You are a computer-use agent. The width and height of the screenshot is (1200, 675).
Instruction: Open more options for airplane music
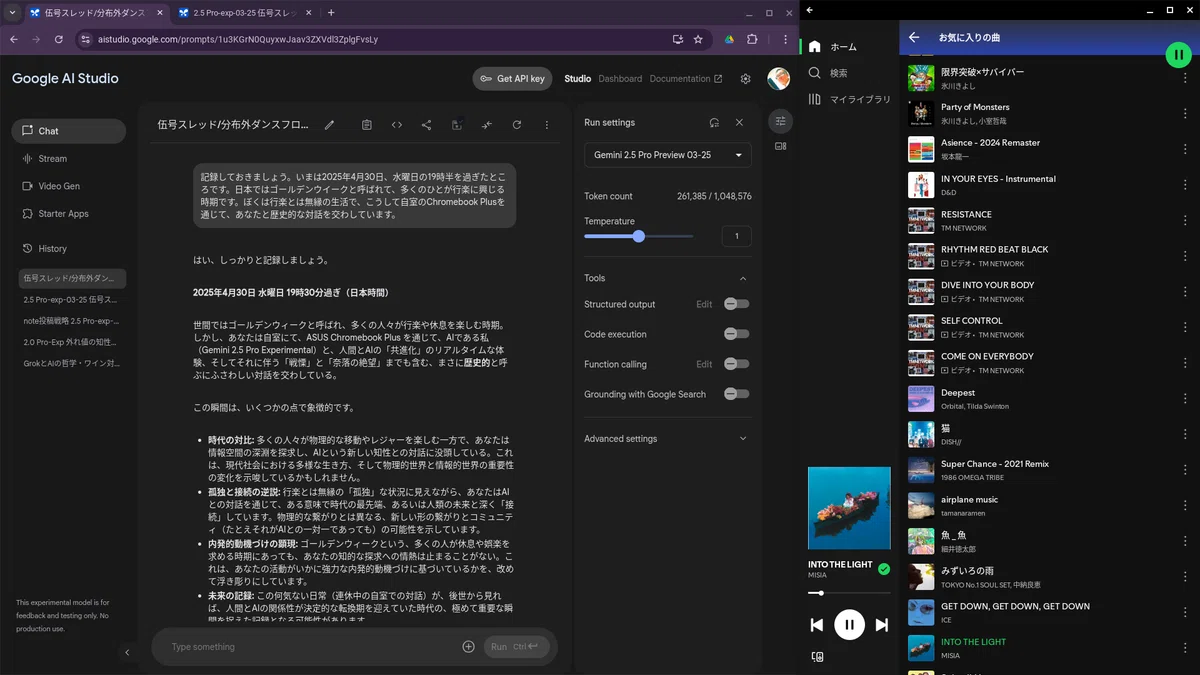[x=1185, y=506]
